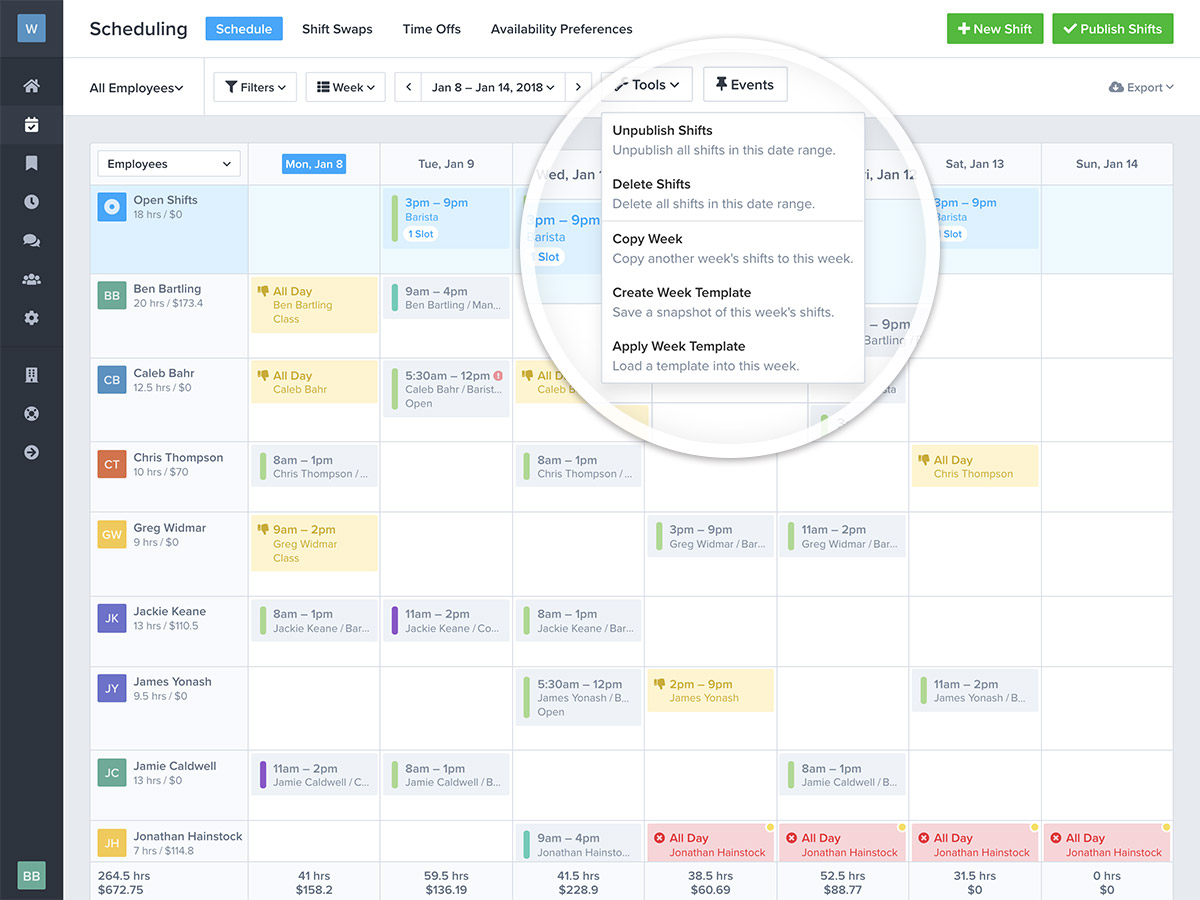This screenshot has width=1200, height=900.
Task: Open the Export dropdown
Action: coord(1141,88)
